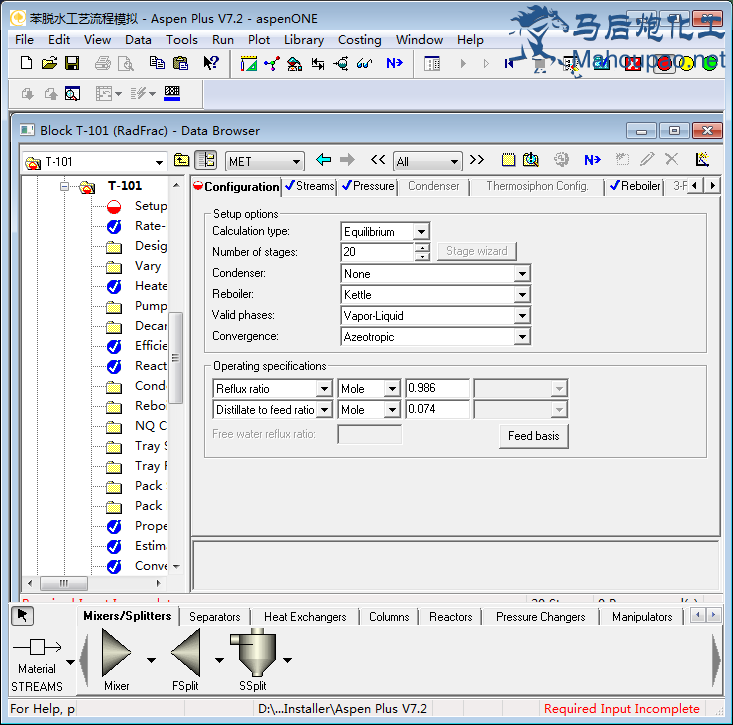Click the blue back arrow in Data Browser
Screen dimensions: 733x725
click(323, 160)
